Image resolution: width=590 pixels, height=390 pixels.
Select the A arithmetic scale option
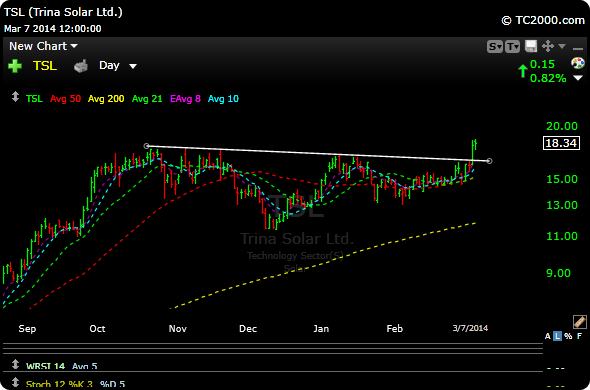tap(547, 336)
